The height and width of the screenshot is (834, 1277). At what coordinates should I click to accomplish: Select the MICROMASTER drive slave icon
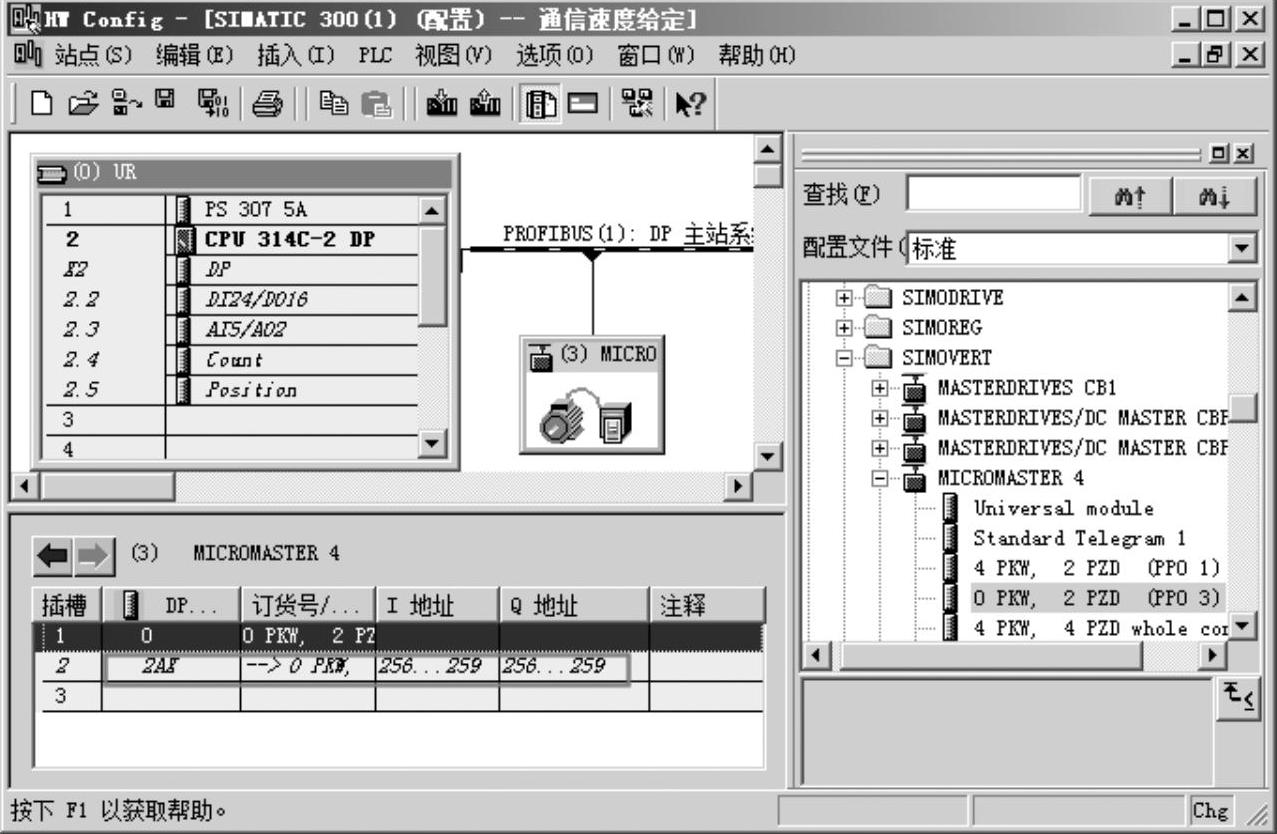(590, 395)
